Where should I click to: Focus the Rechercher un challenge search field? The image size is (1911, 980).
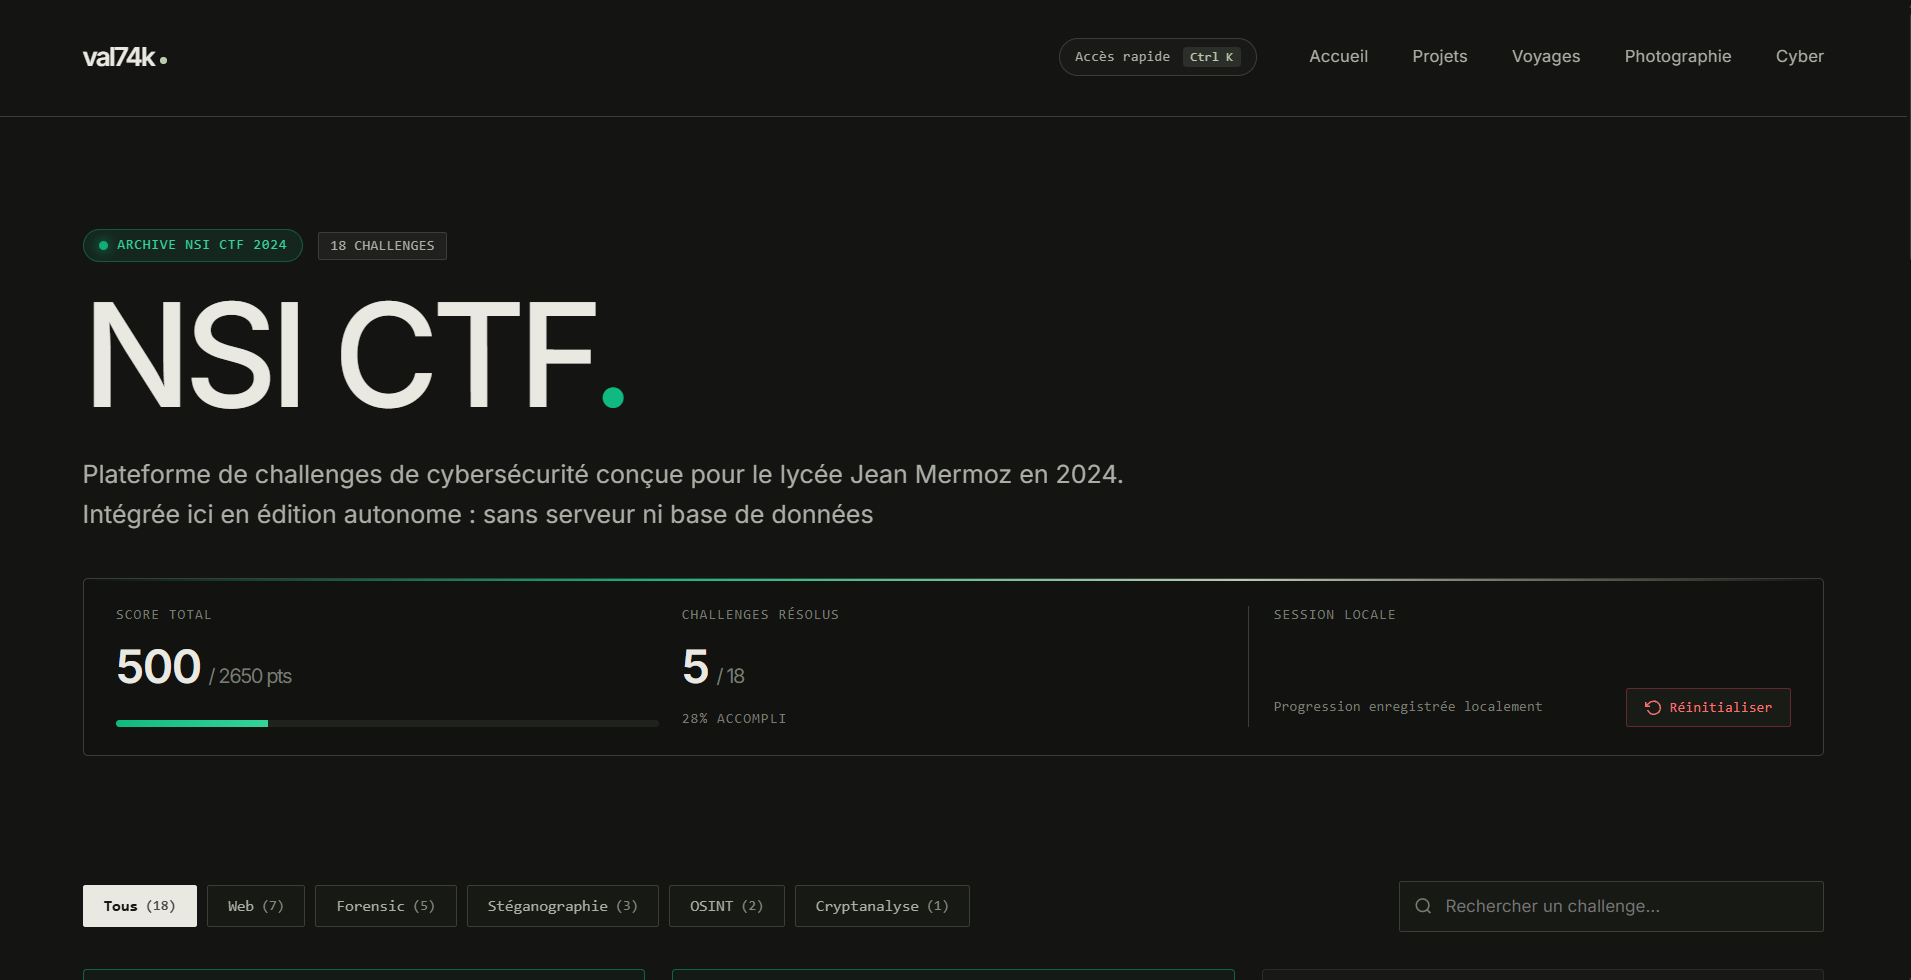[x=1610, y=906]
